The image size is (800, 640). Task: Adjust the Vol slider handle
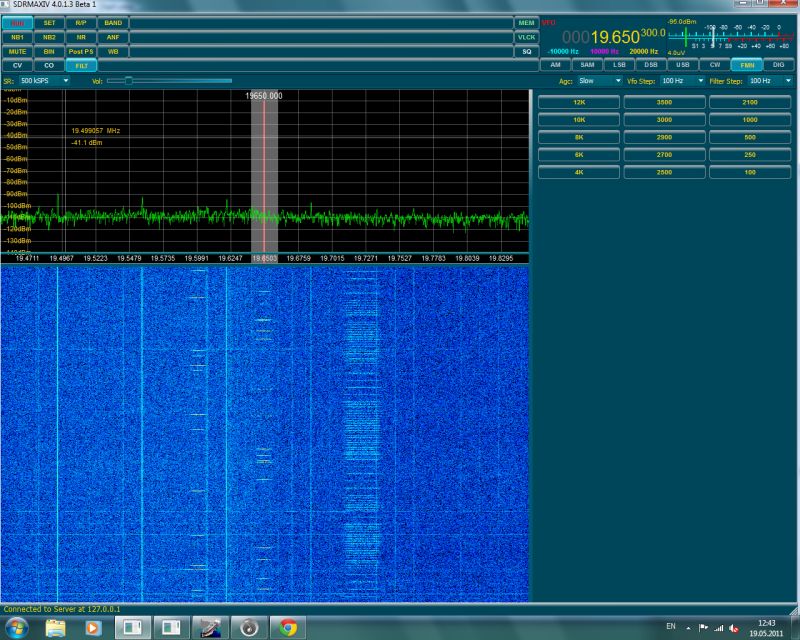point(129,81)
